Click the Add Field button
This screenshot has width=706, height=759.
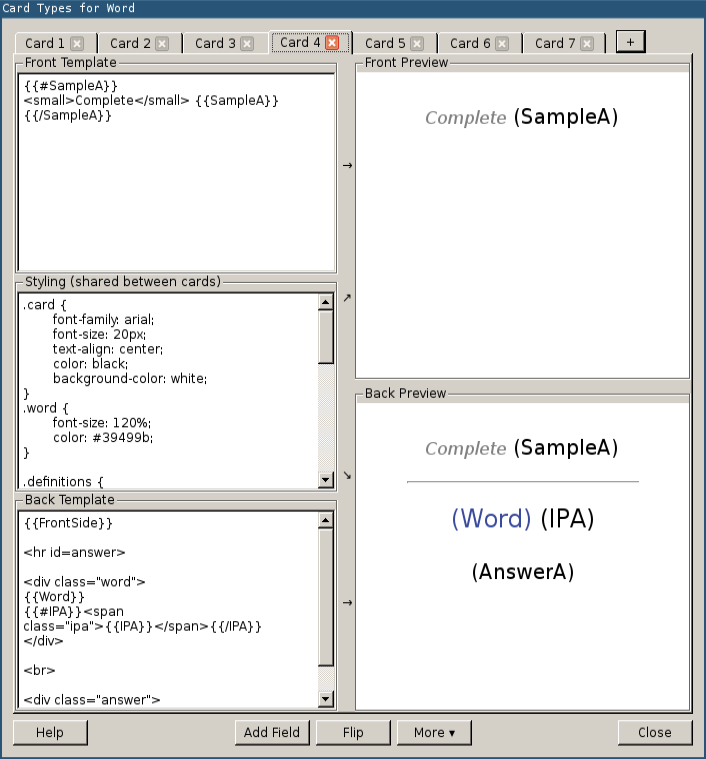point(272,733)
